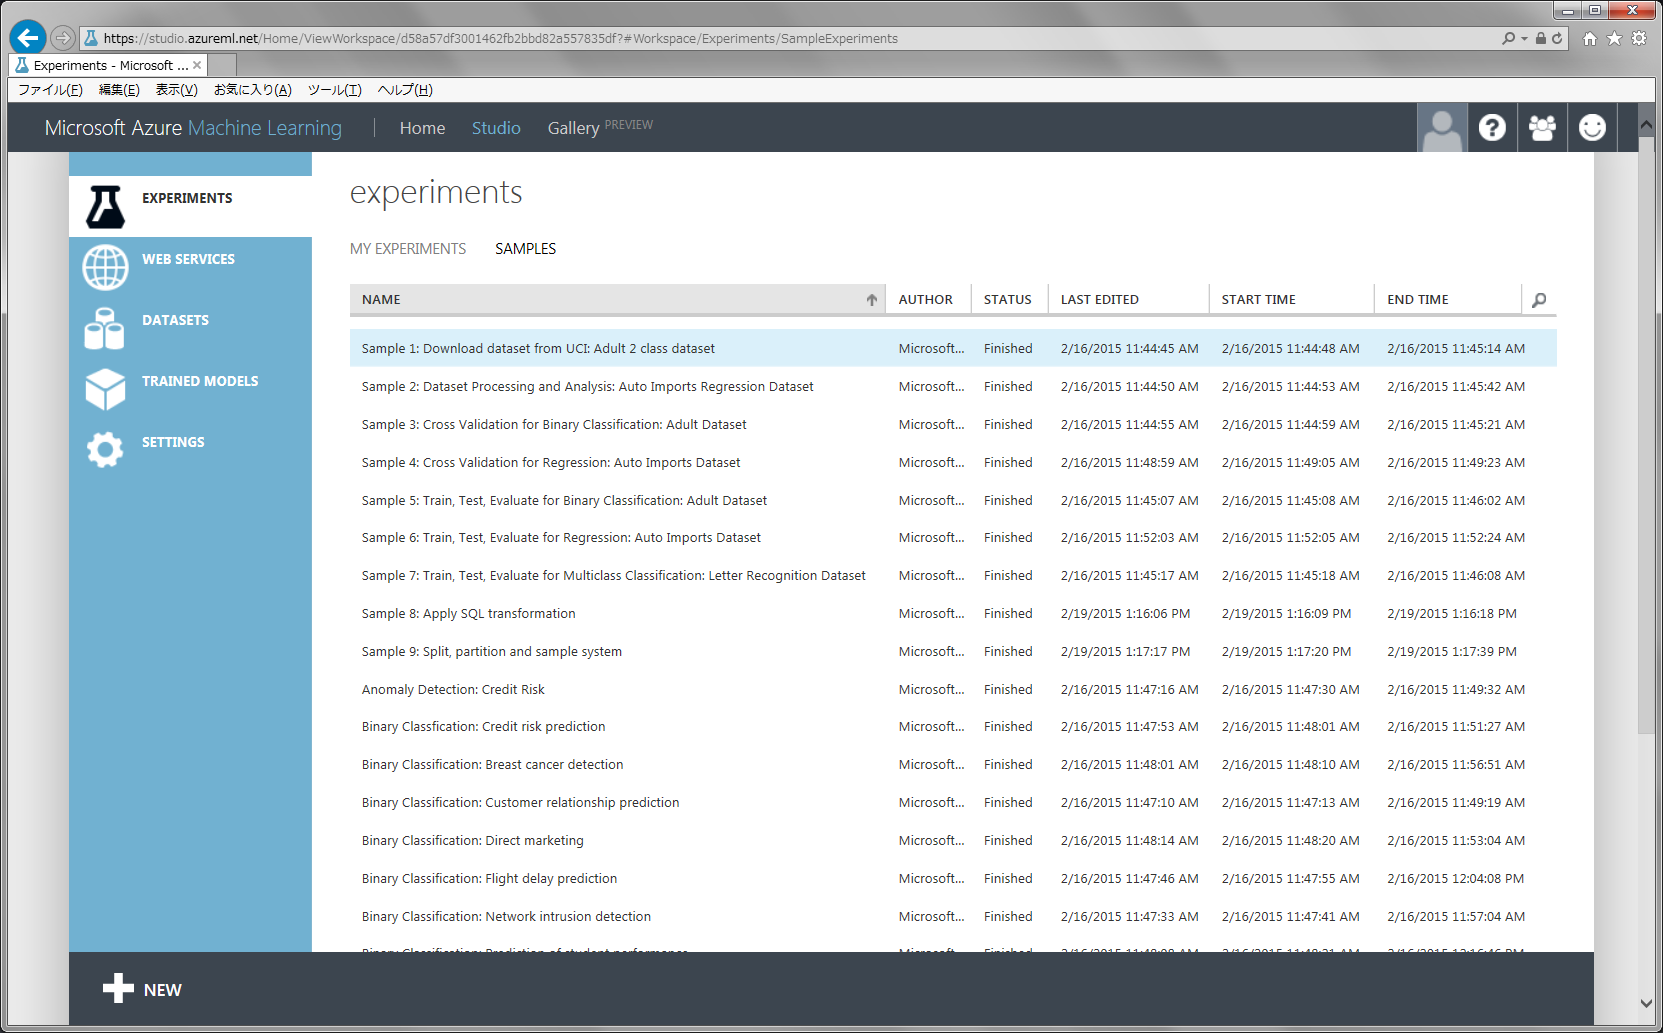This screenshot has width=1663, height=1033.
Task: Select Sample 8: Apply SQL transformation row
Action: pyautogui.click(x=468, y=614)
